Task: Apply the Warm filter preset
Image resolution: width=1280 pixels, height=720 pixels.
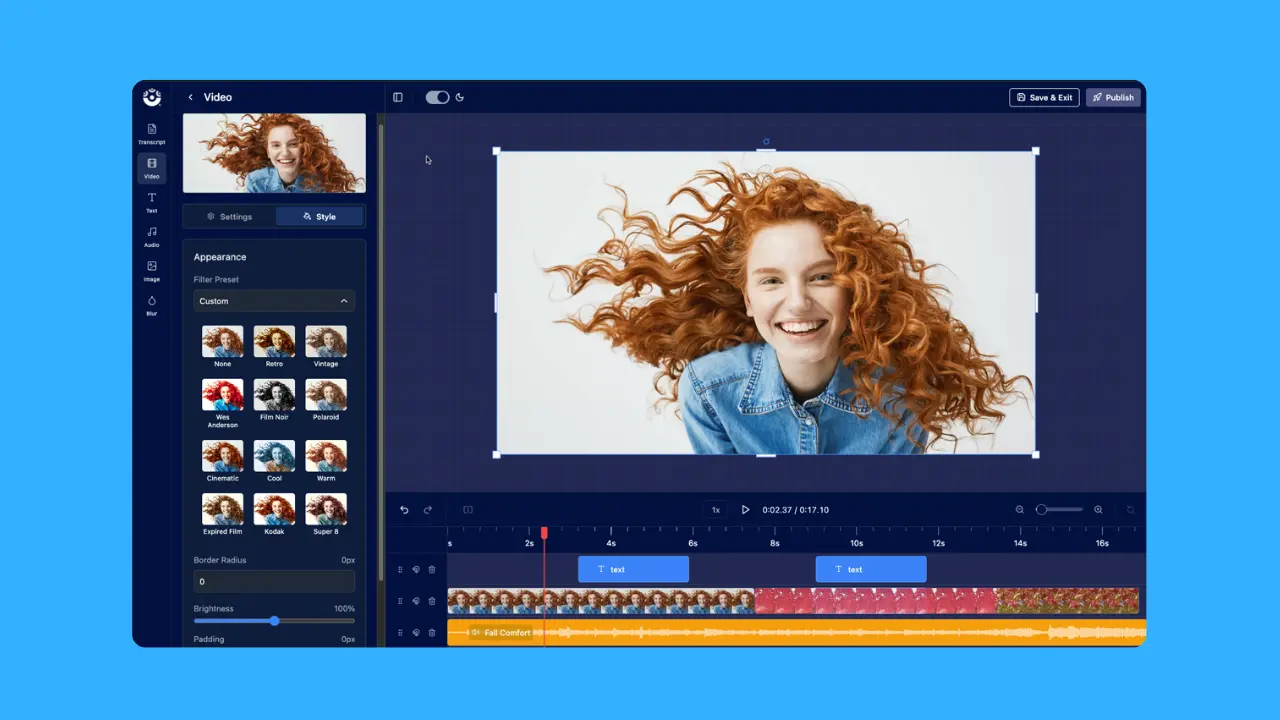Action: (326, 453)
